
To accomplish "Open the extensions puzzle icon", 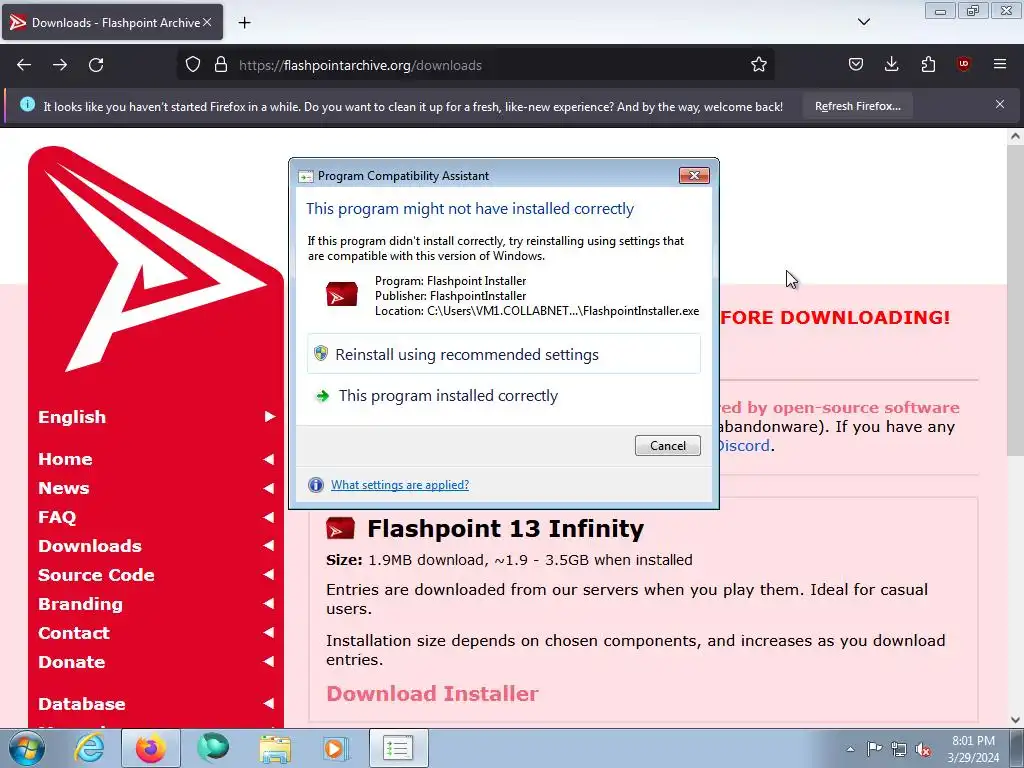I will [x=928, y=65].
